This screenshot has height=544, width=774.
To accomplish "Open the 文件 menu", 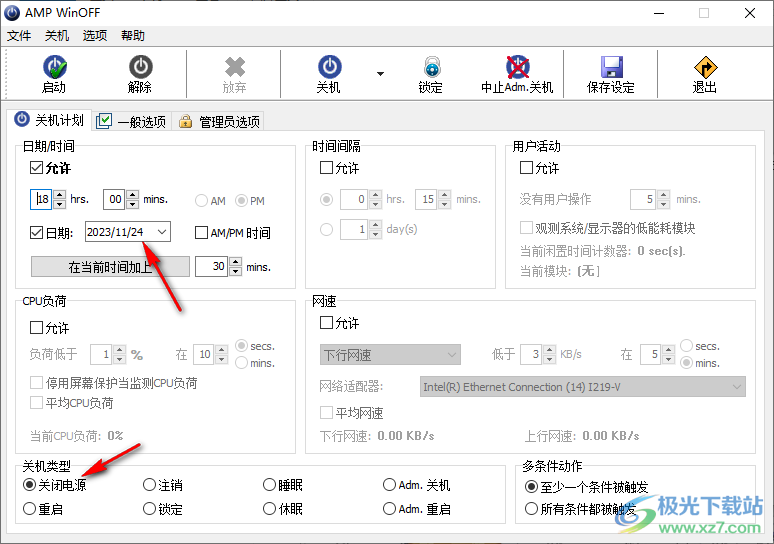I will point(19,36).
